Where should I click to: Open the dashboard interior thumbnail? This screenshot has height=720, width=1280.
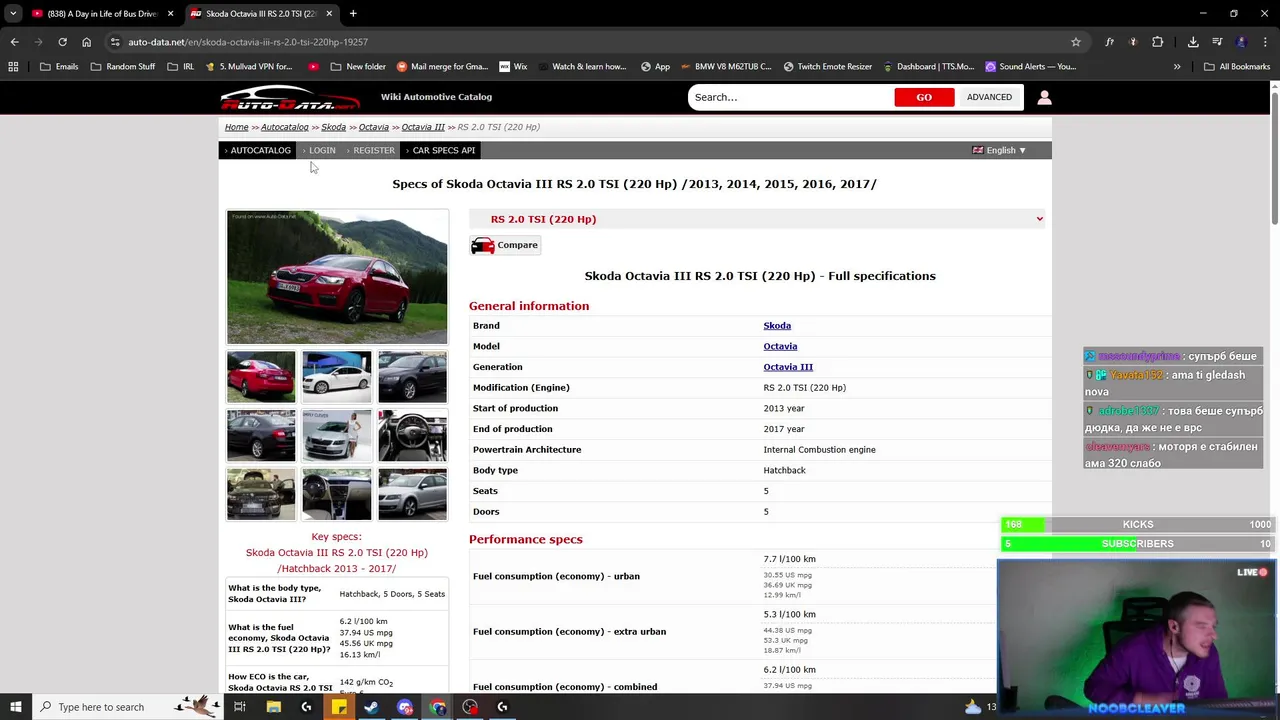pos(337,494)
